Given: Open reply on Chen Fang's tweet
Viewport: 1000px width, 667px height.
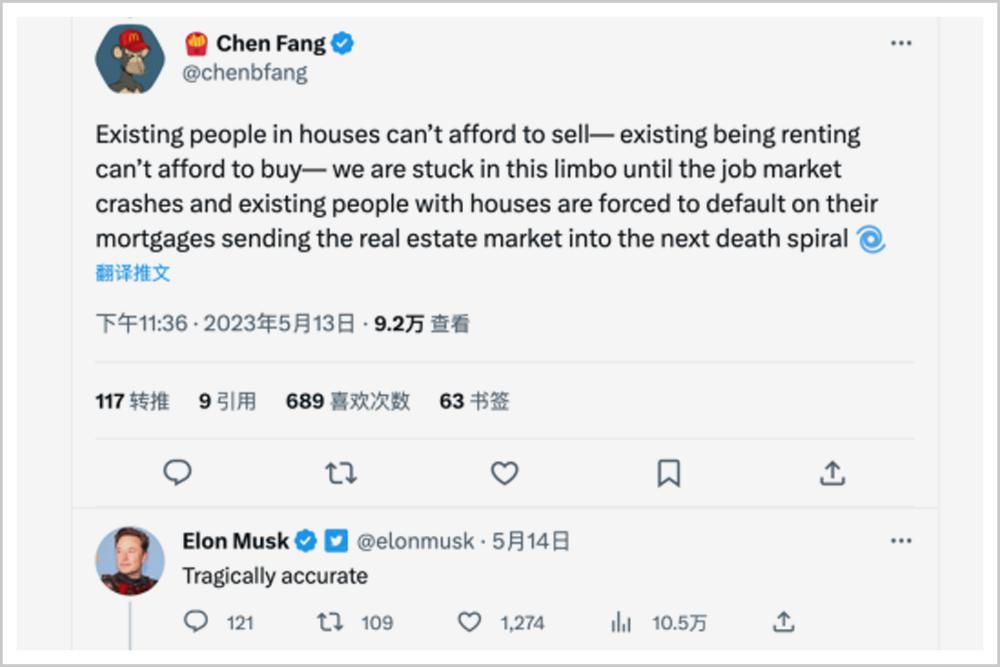Looking at the screenshot, I should tap(177, 473).
